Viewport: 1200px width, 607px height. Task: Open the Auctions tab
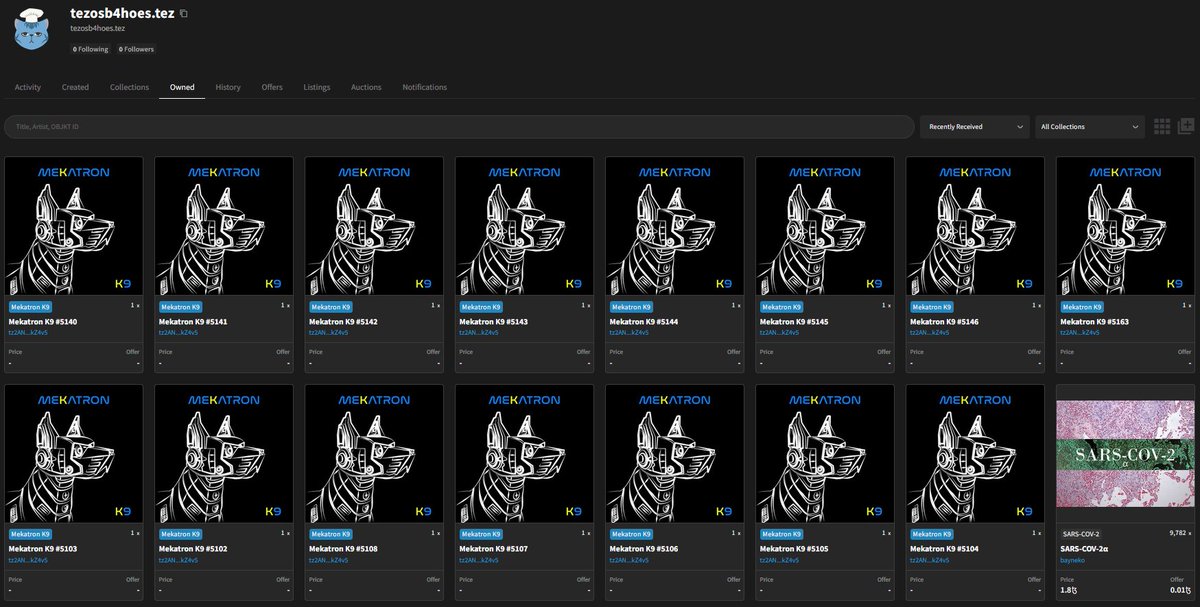point(366,87)
